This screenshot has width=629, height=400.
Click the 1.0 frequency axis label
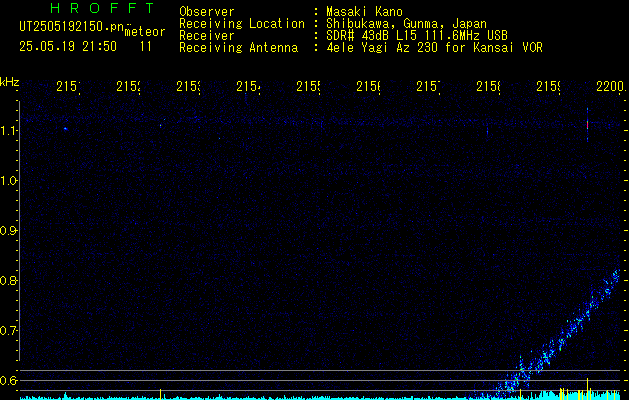[x=7, y=181]
